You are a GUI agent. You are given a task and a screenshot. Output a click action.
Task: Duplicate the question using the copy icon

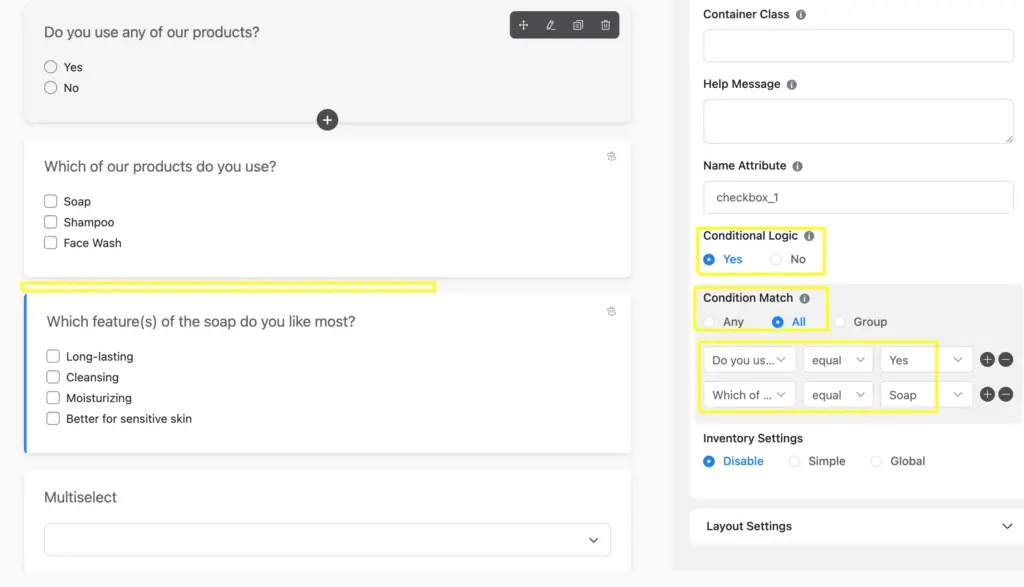[x=578, y=25]
